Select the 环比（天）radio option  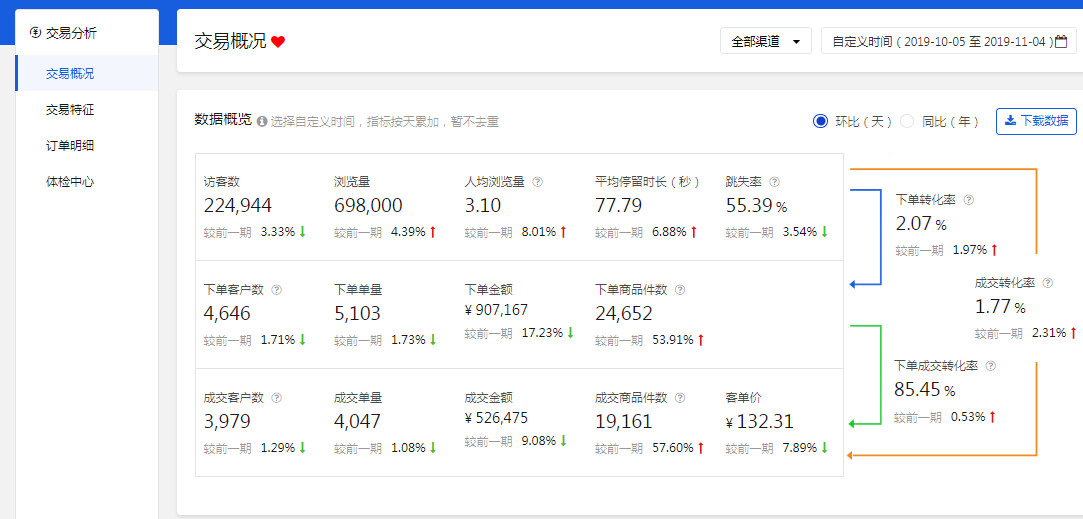point(821,121)
